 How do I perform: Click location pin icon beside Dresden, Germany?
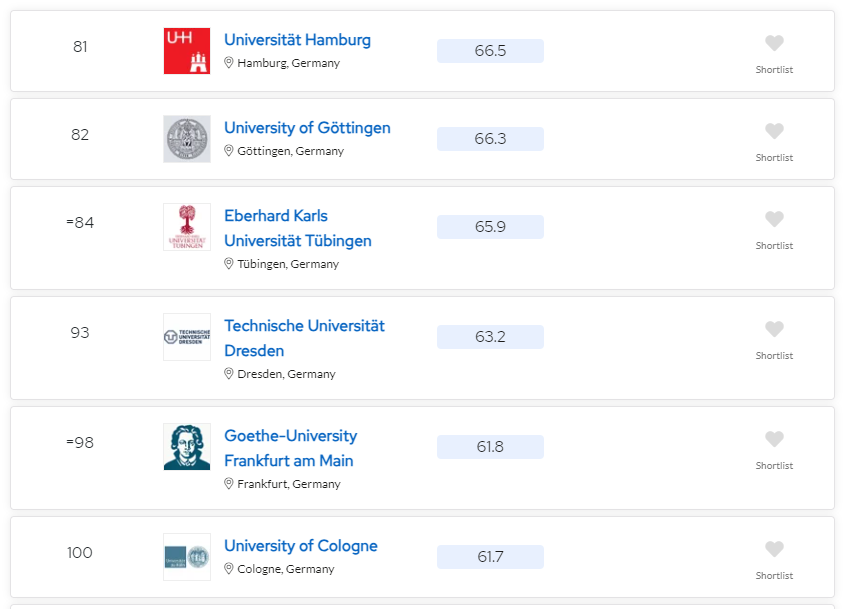click(x=228, y=374)
